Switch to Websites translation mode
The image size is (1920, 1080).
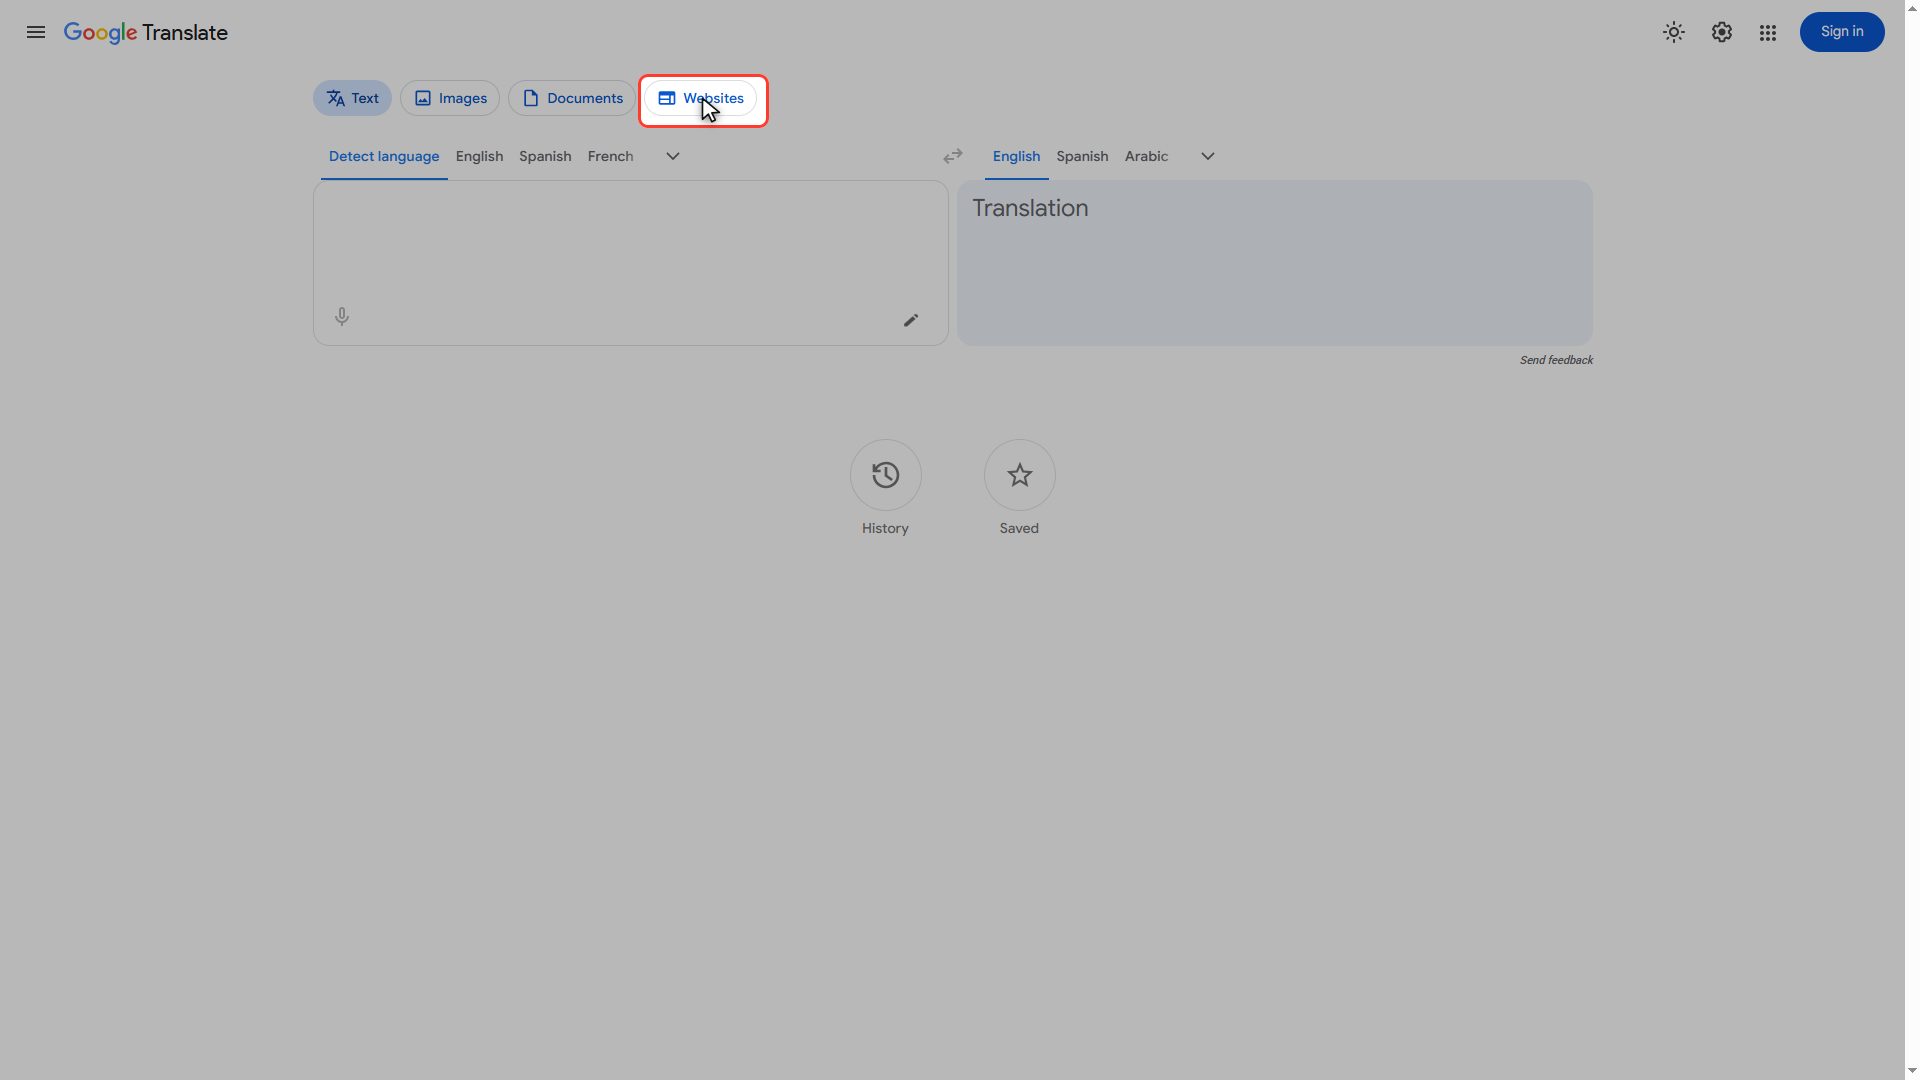701,98
